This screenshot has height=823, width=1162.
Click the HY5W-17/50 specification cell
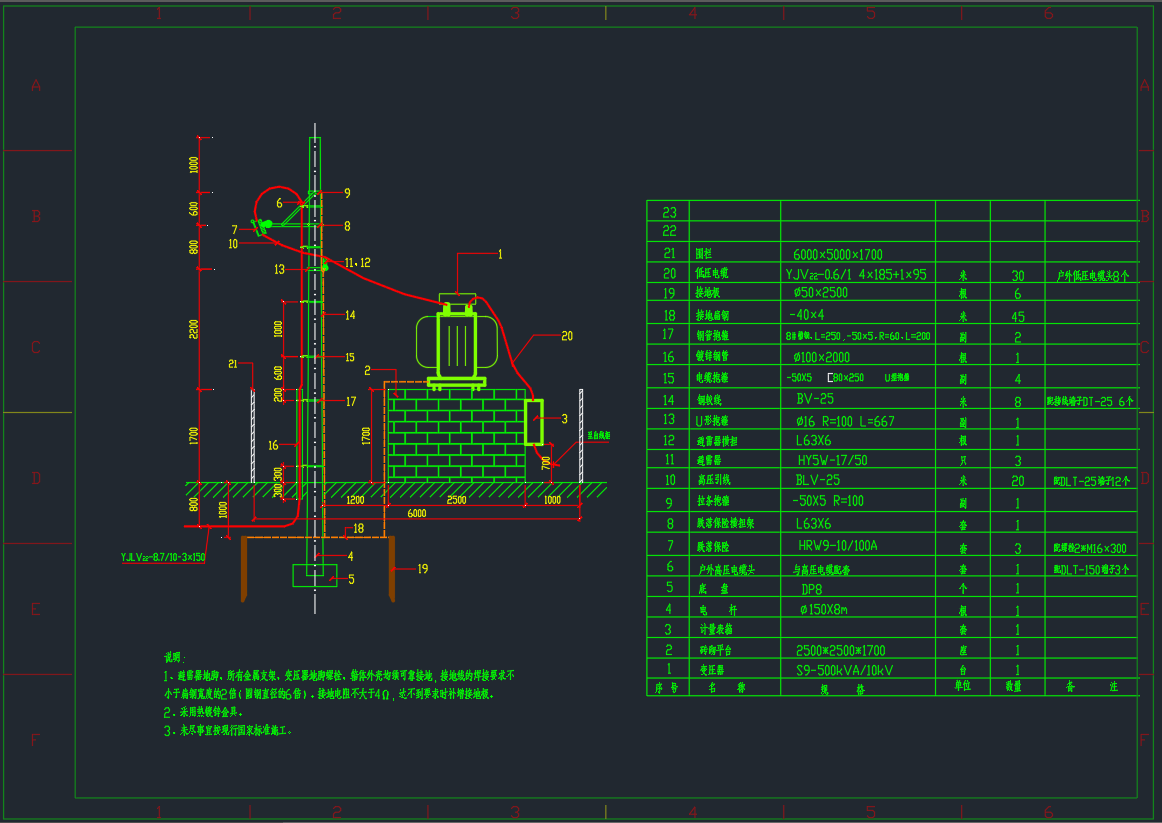click(832, 460)
